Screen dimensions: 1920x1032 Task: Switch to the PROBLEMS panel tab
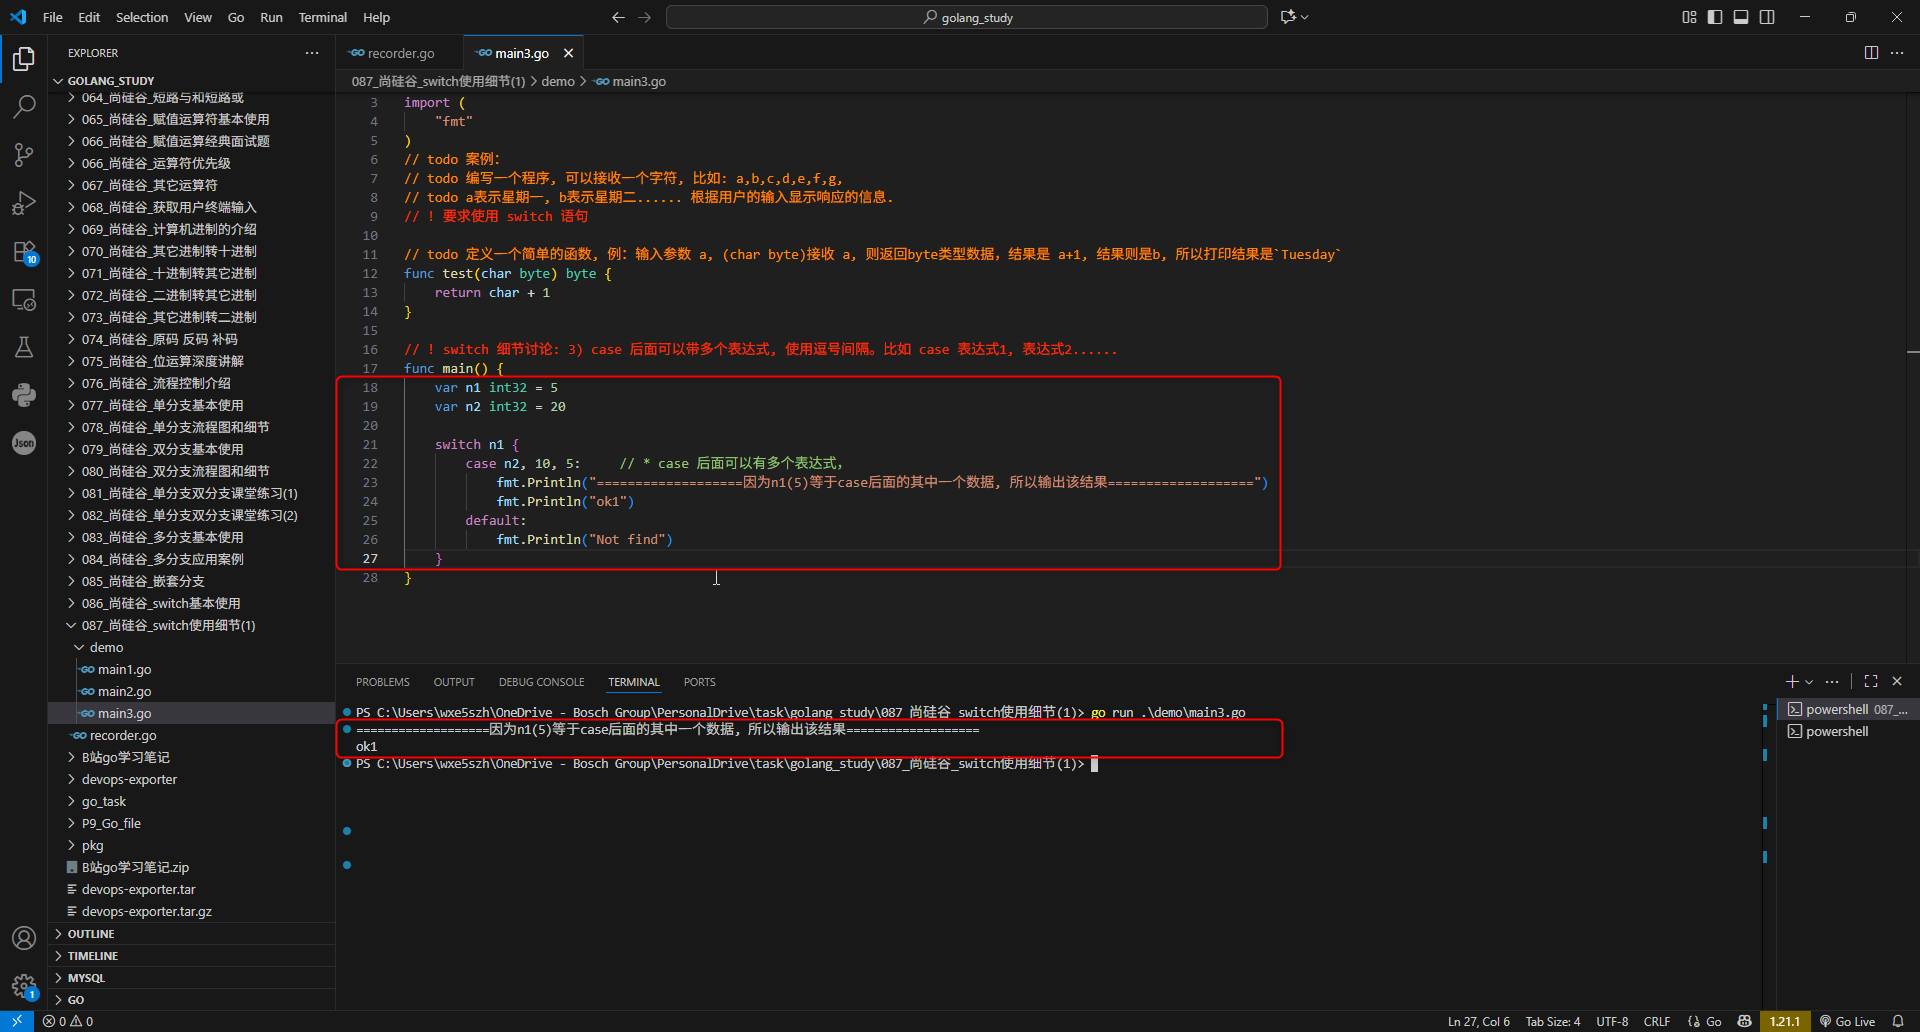click(x=383, y=682)
